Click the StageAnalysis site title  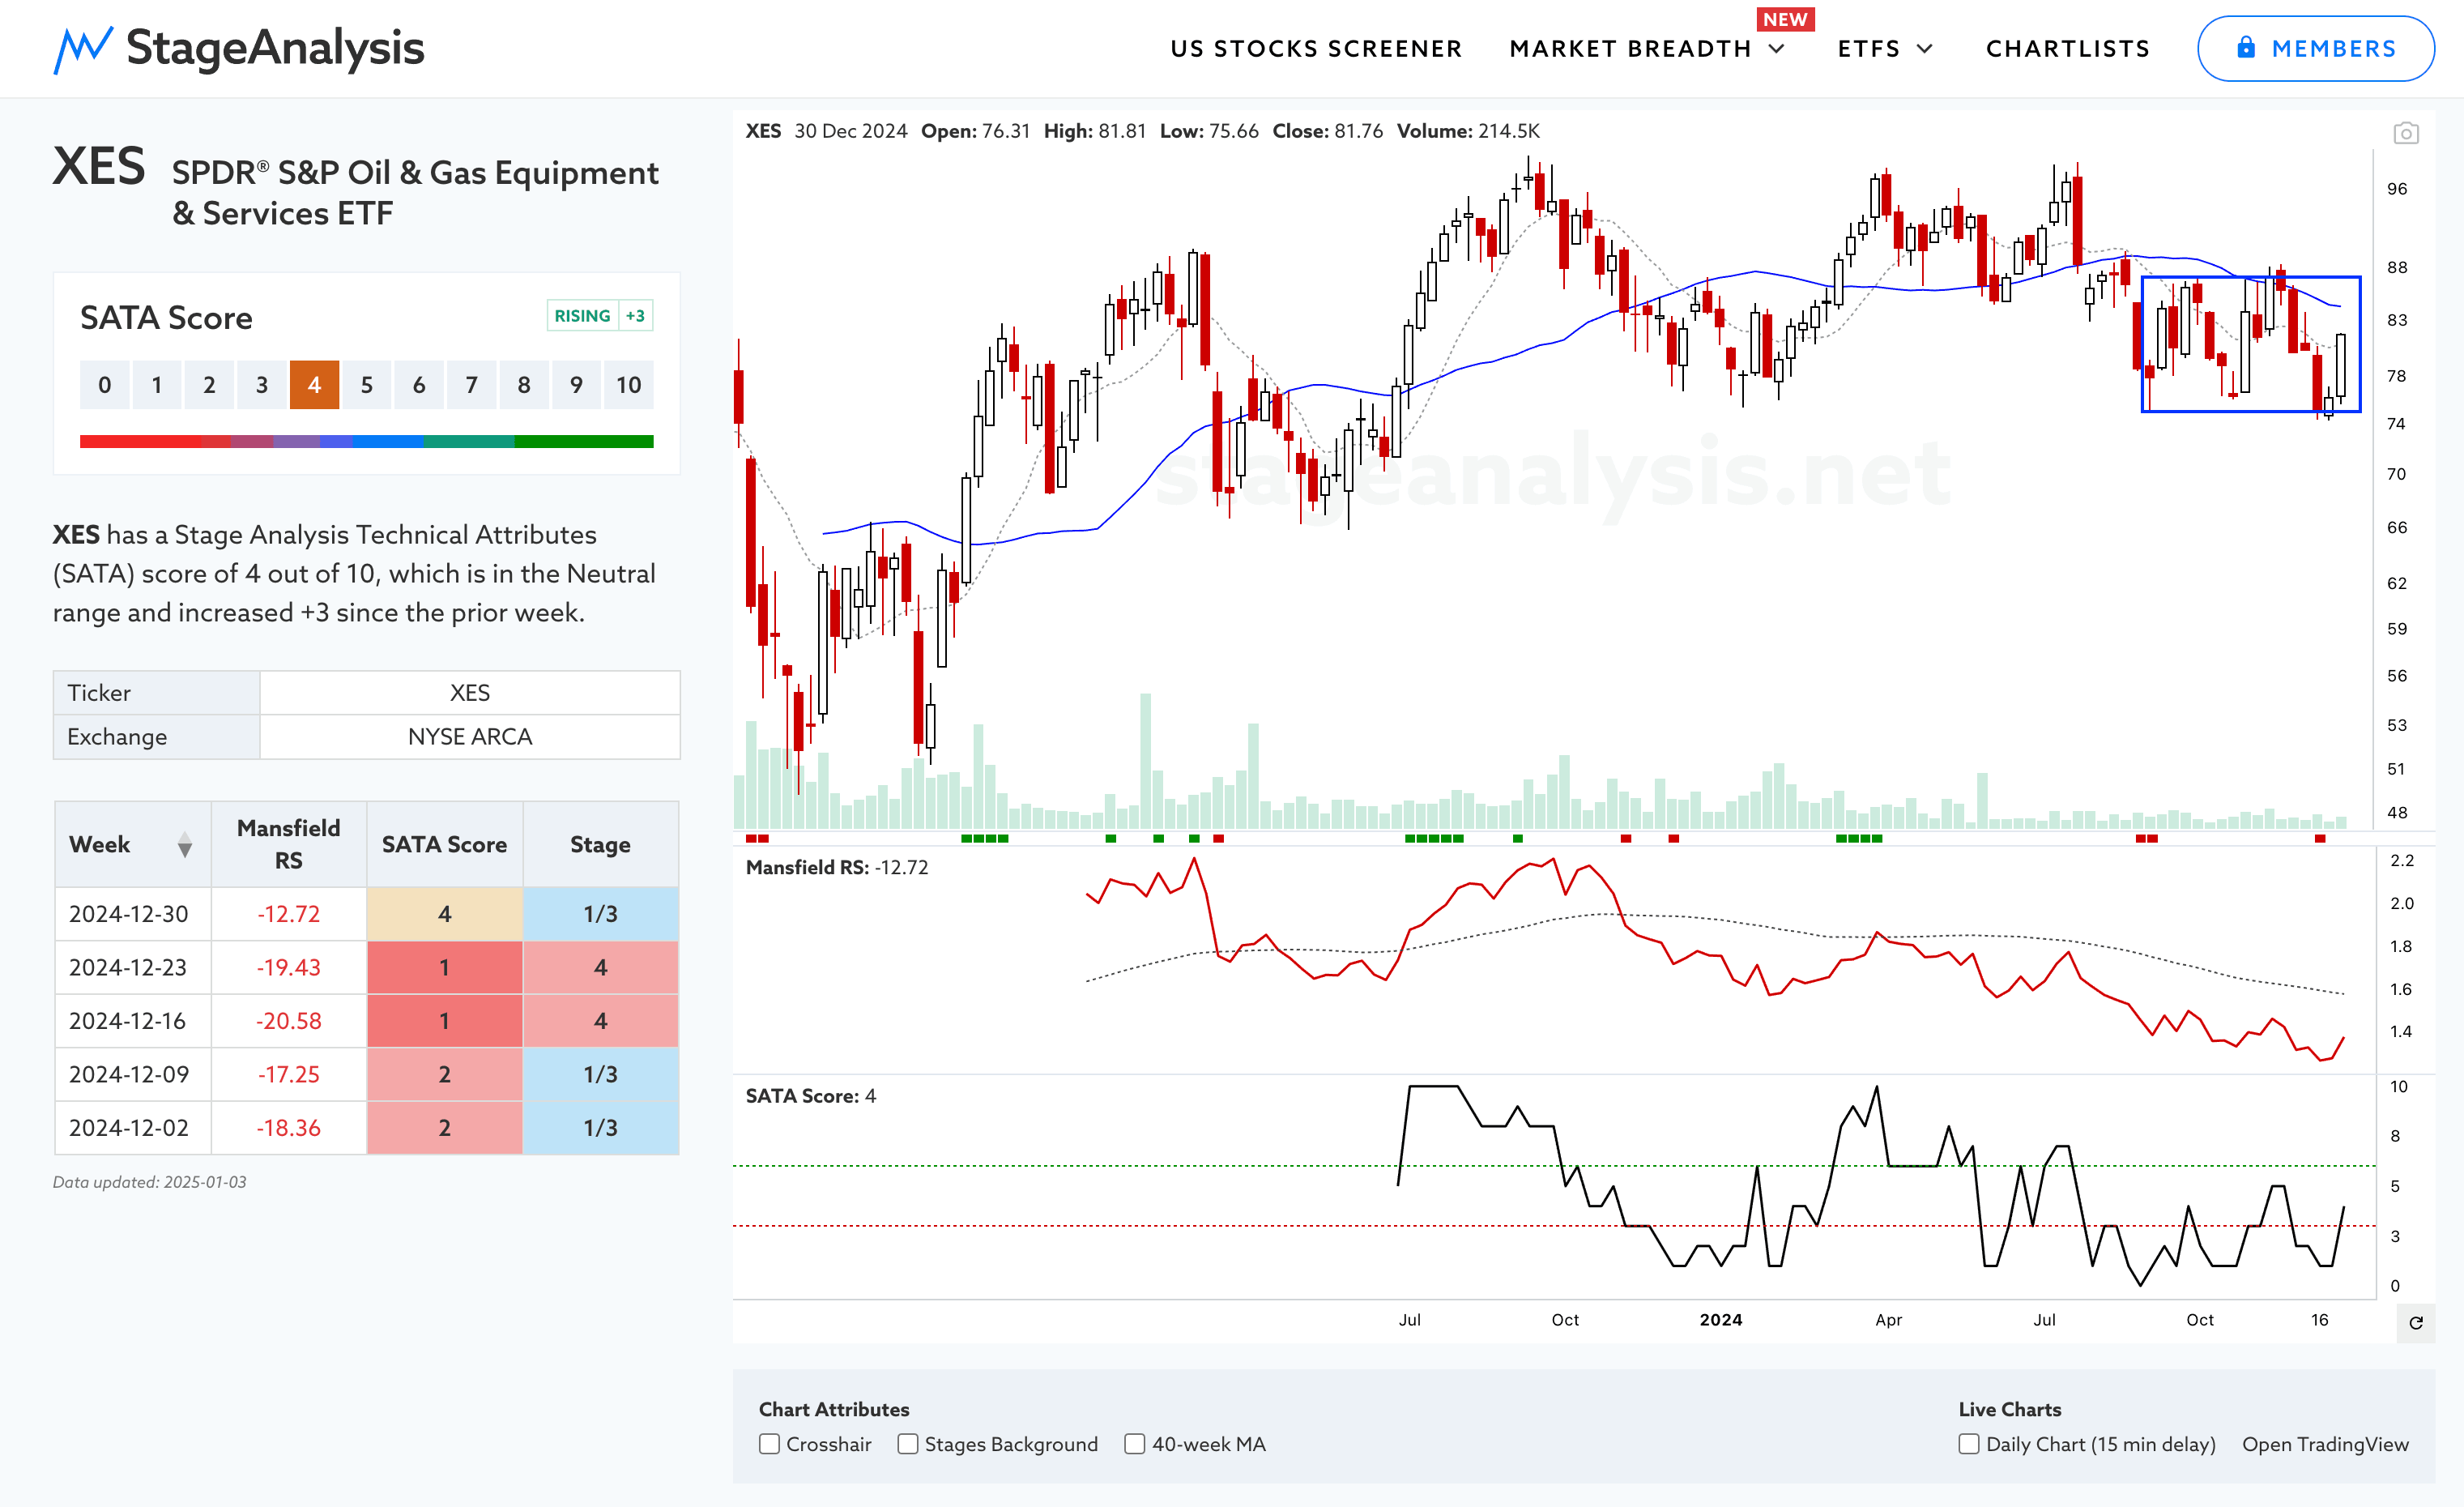(275, 48)
